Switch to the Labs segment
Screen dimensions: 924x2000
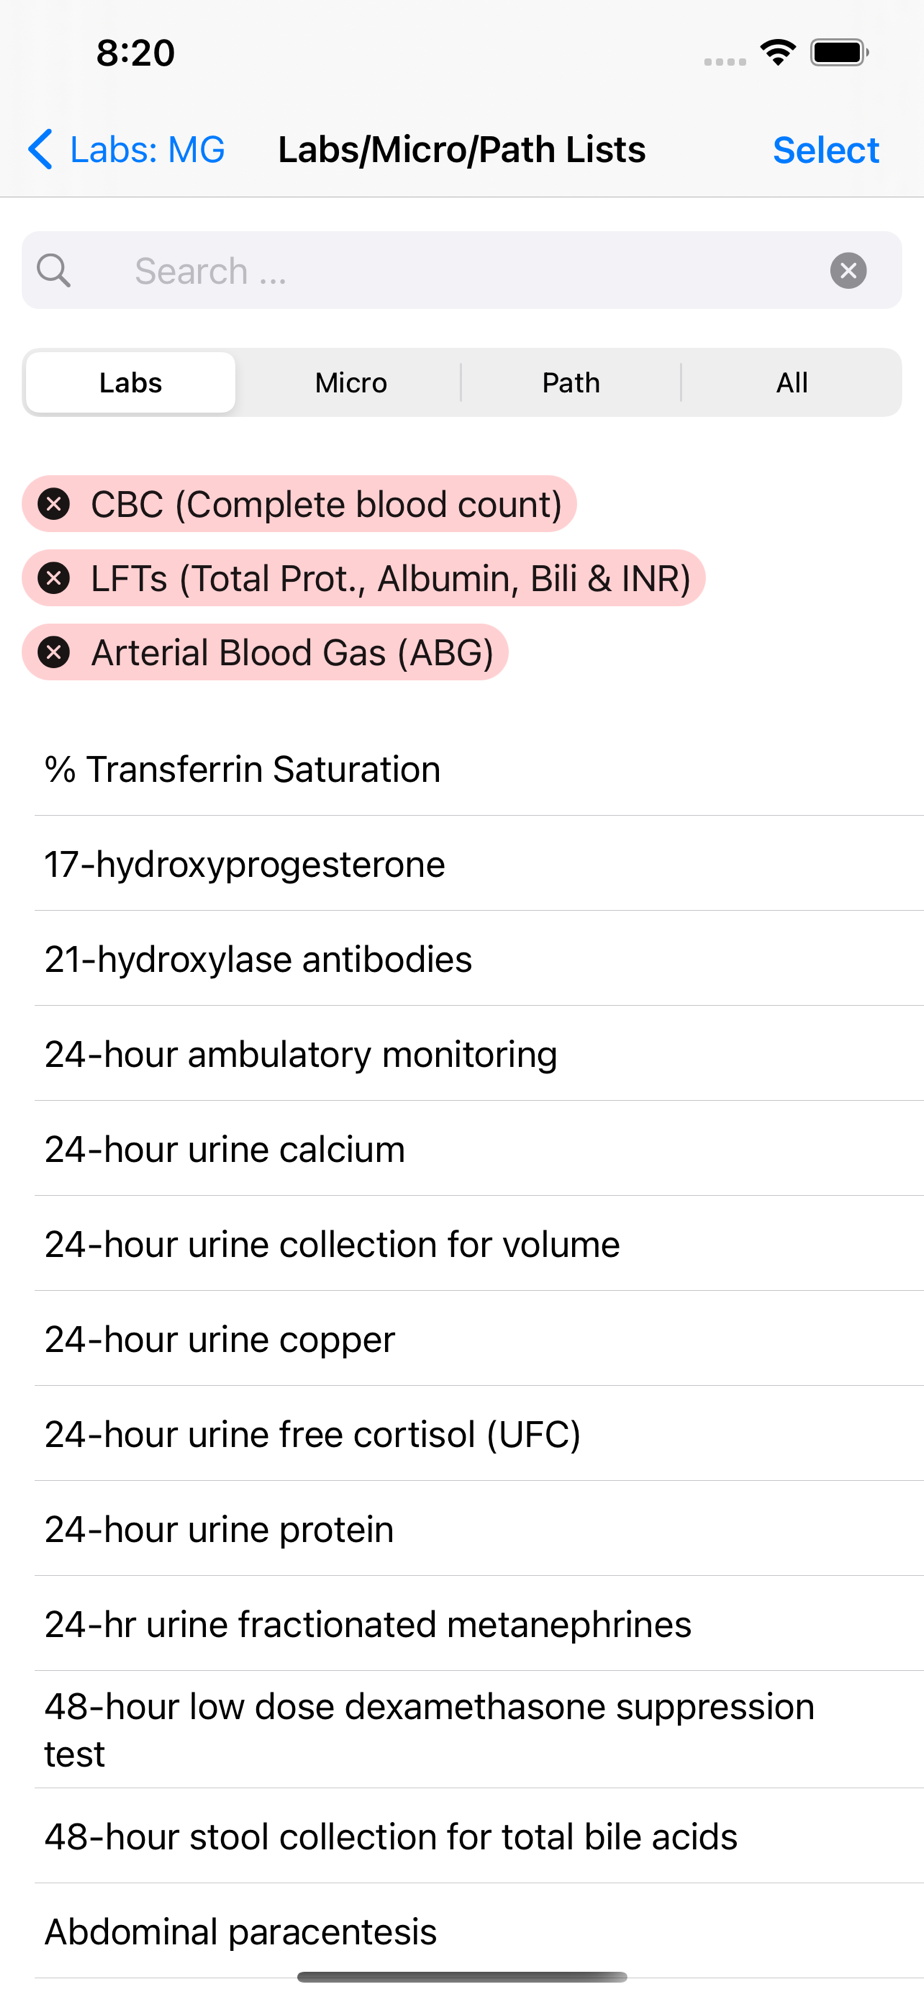131,382
